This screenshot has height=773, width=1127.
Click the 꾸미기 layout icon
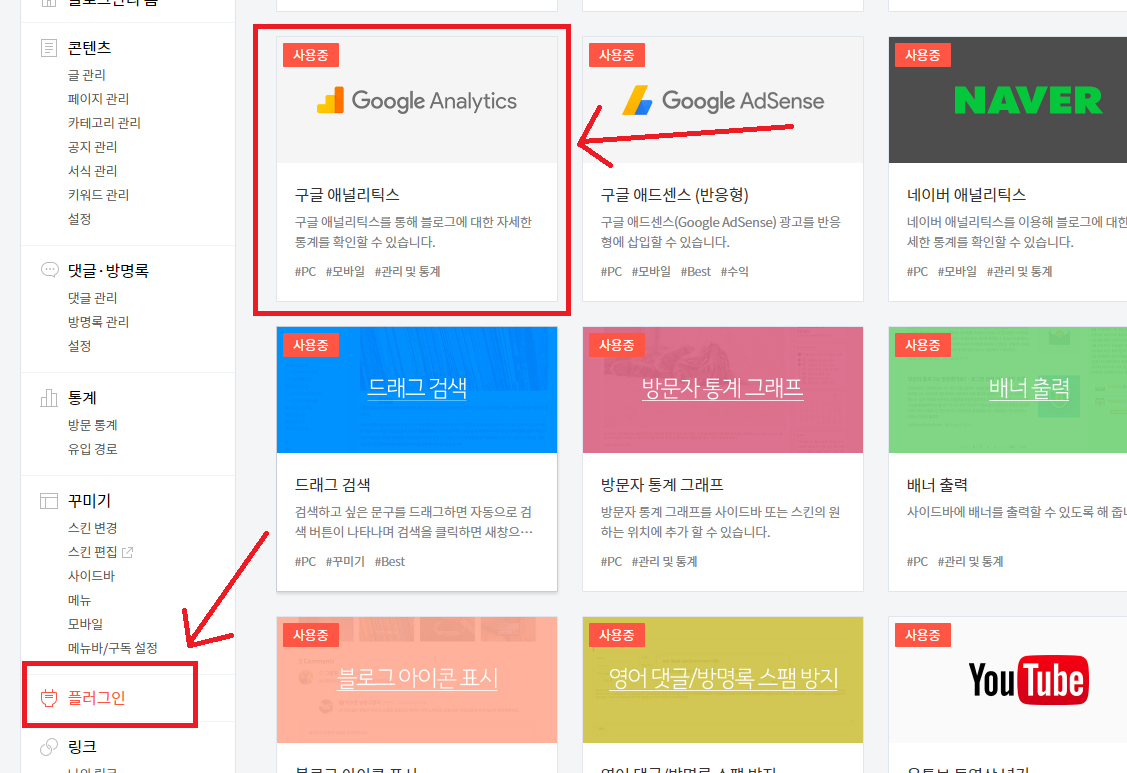pyautogui.click(x=49, y=500)
